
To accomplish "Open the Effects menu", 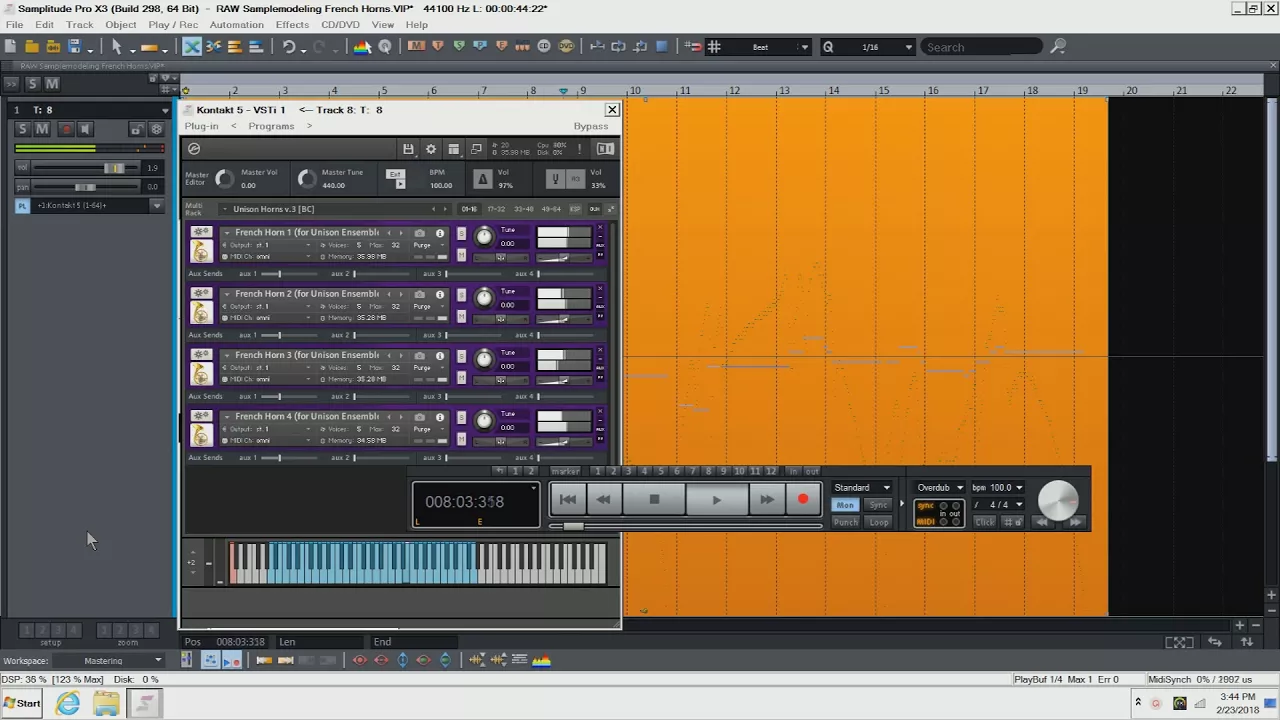I will (292, 24).
